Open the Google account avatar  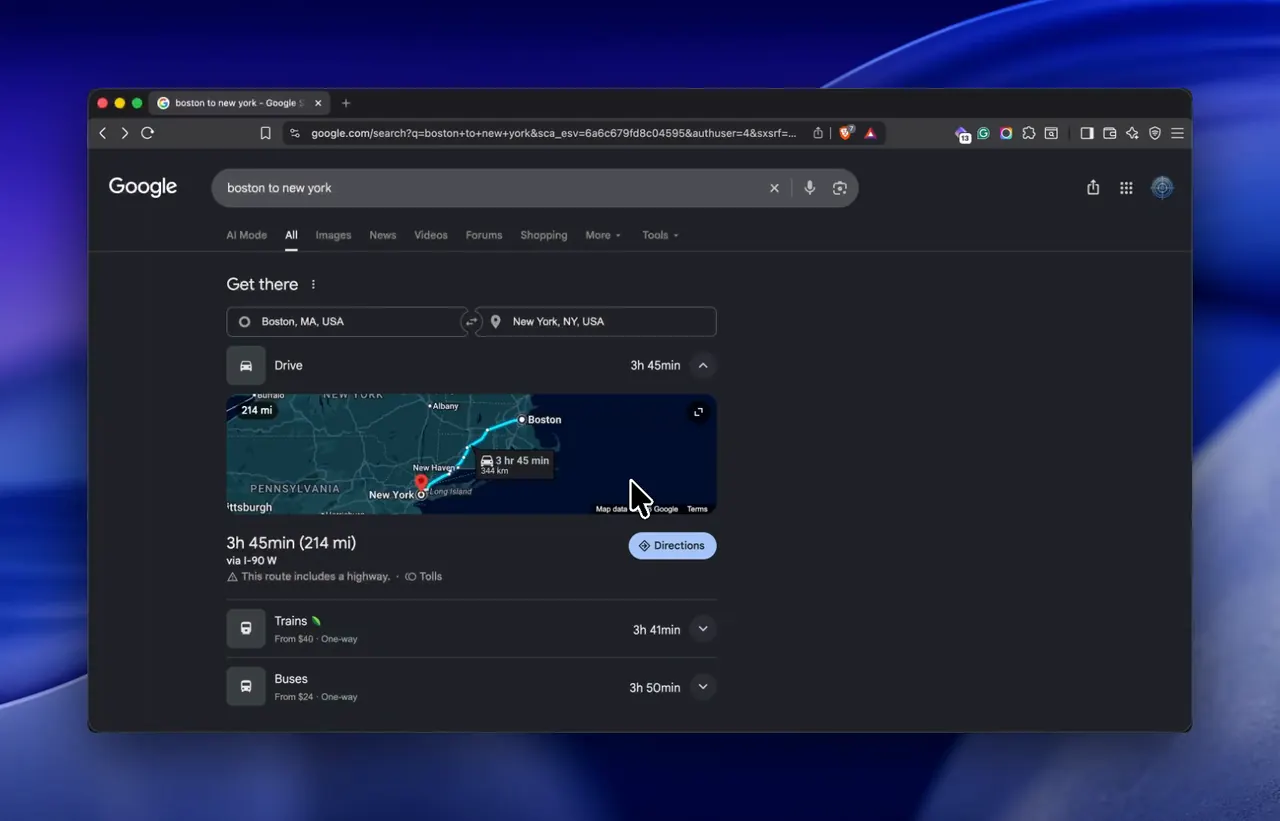coord(1162,187)
